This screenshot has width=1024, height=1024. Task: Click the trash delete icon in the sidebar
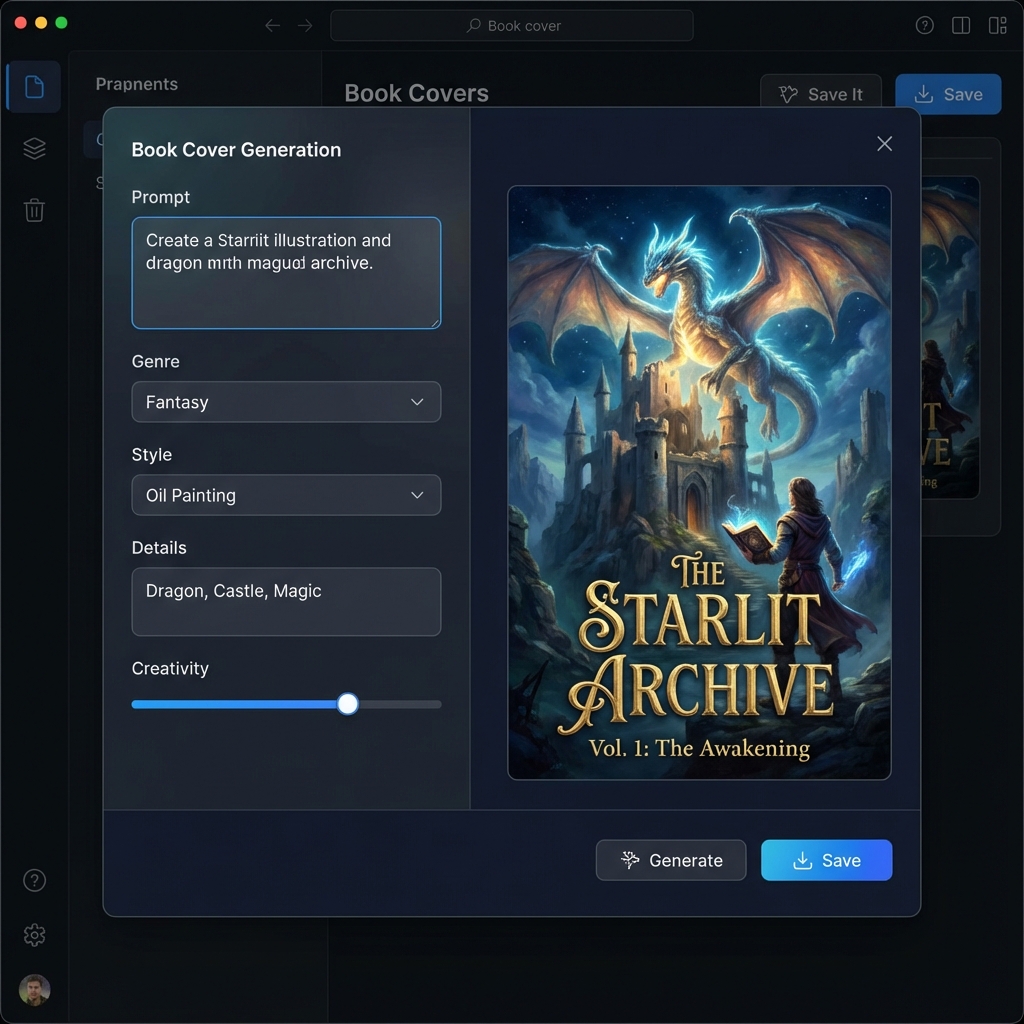pyautogui.click(x=34, y=210)
